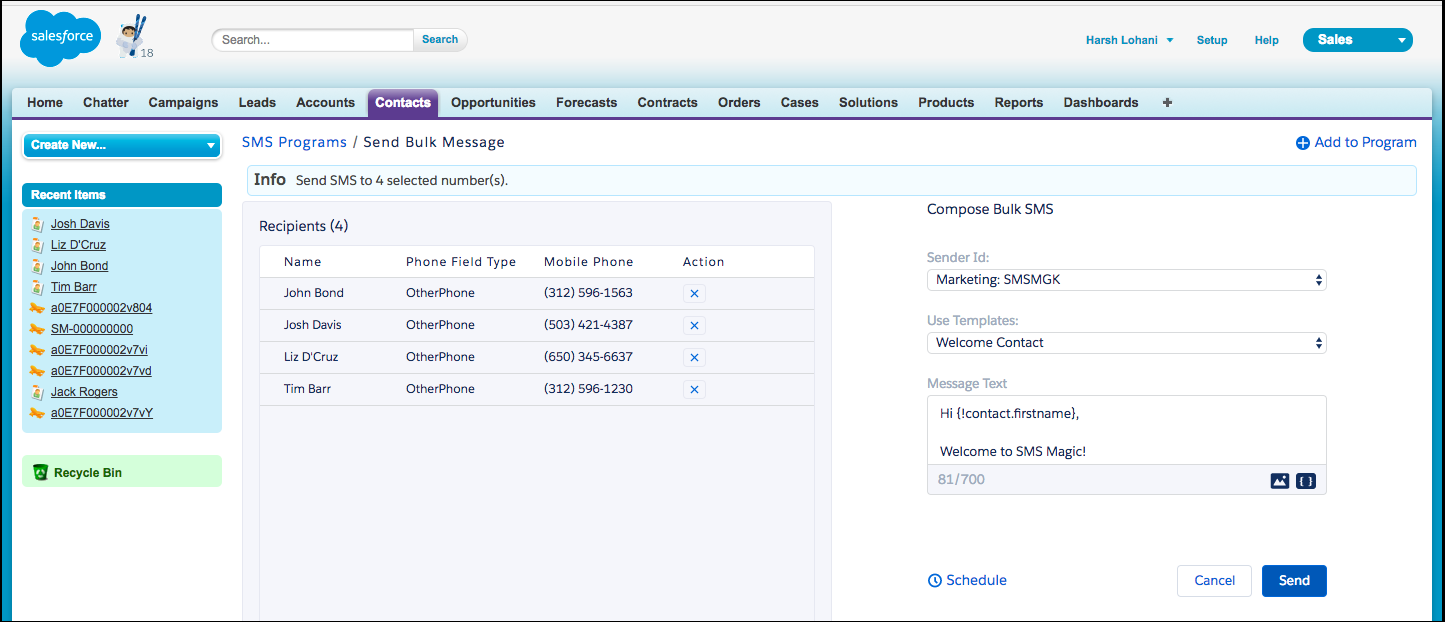Open the Sales app switcher menu
1445x622 pixels.
click(x=1358, y=40)
